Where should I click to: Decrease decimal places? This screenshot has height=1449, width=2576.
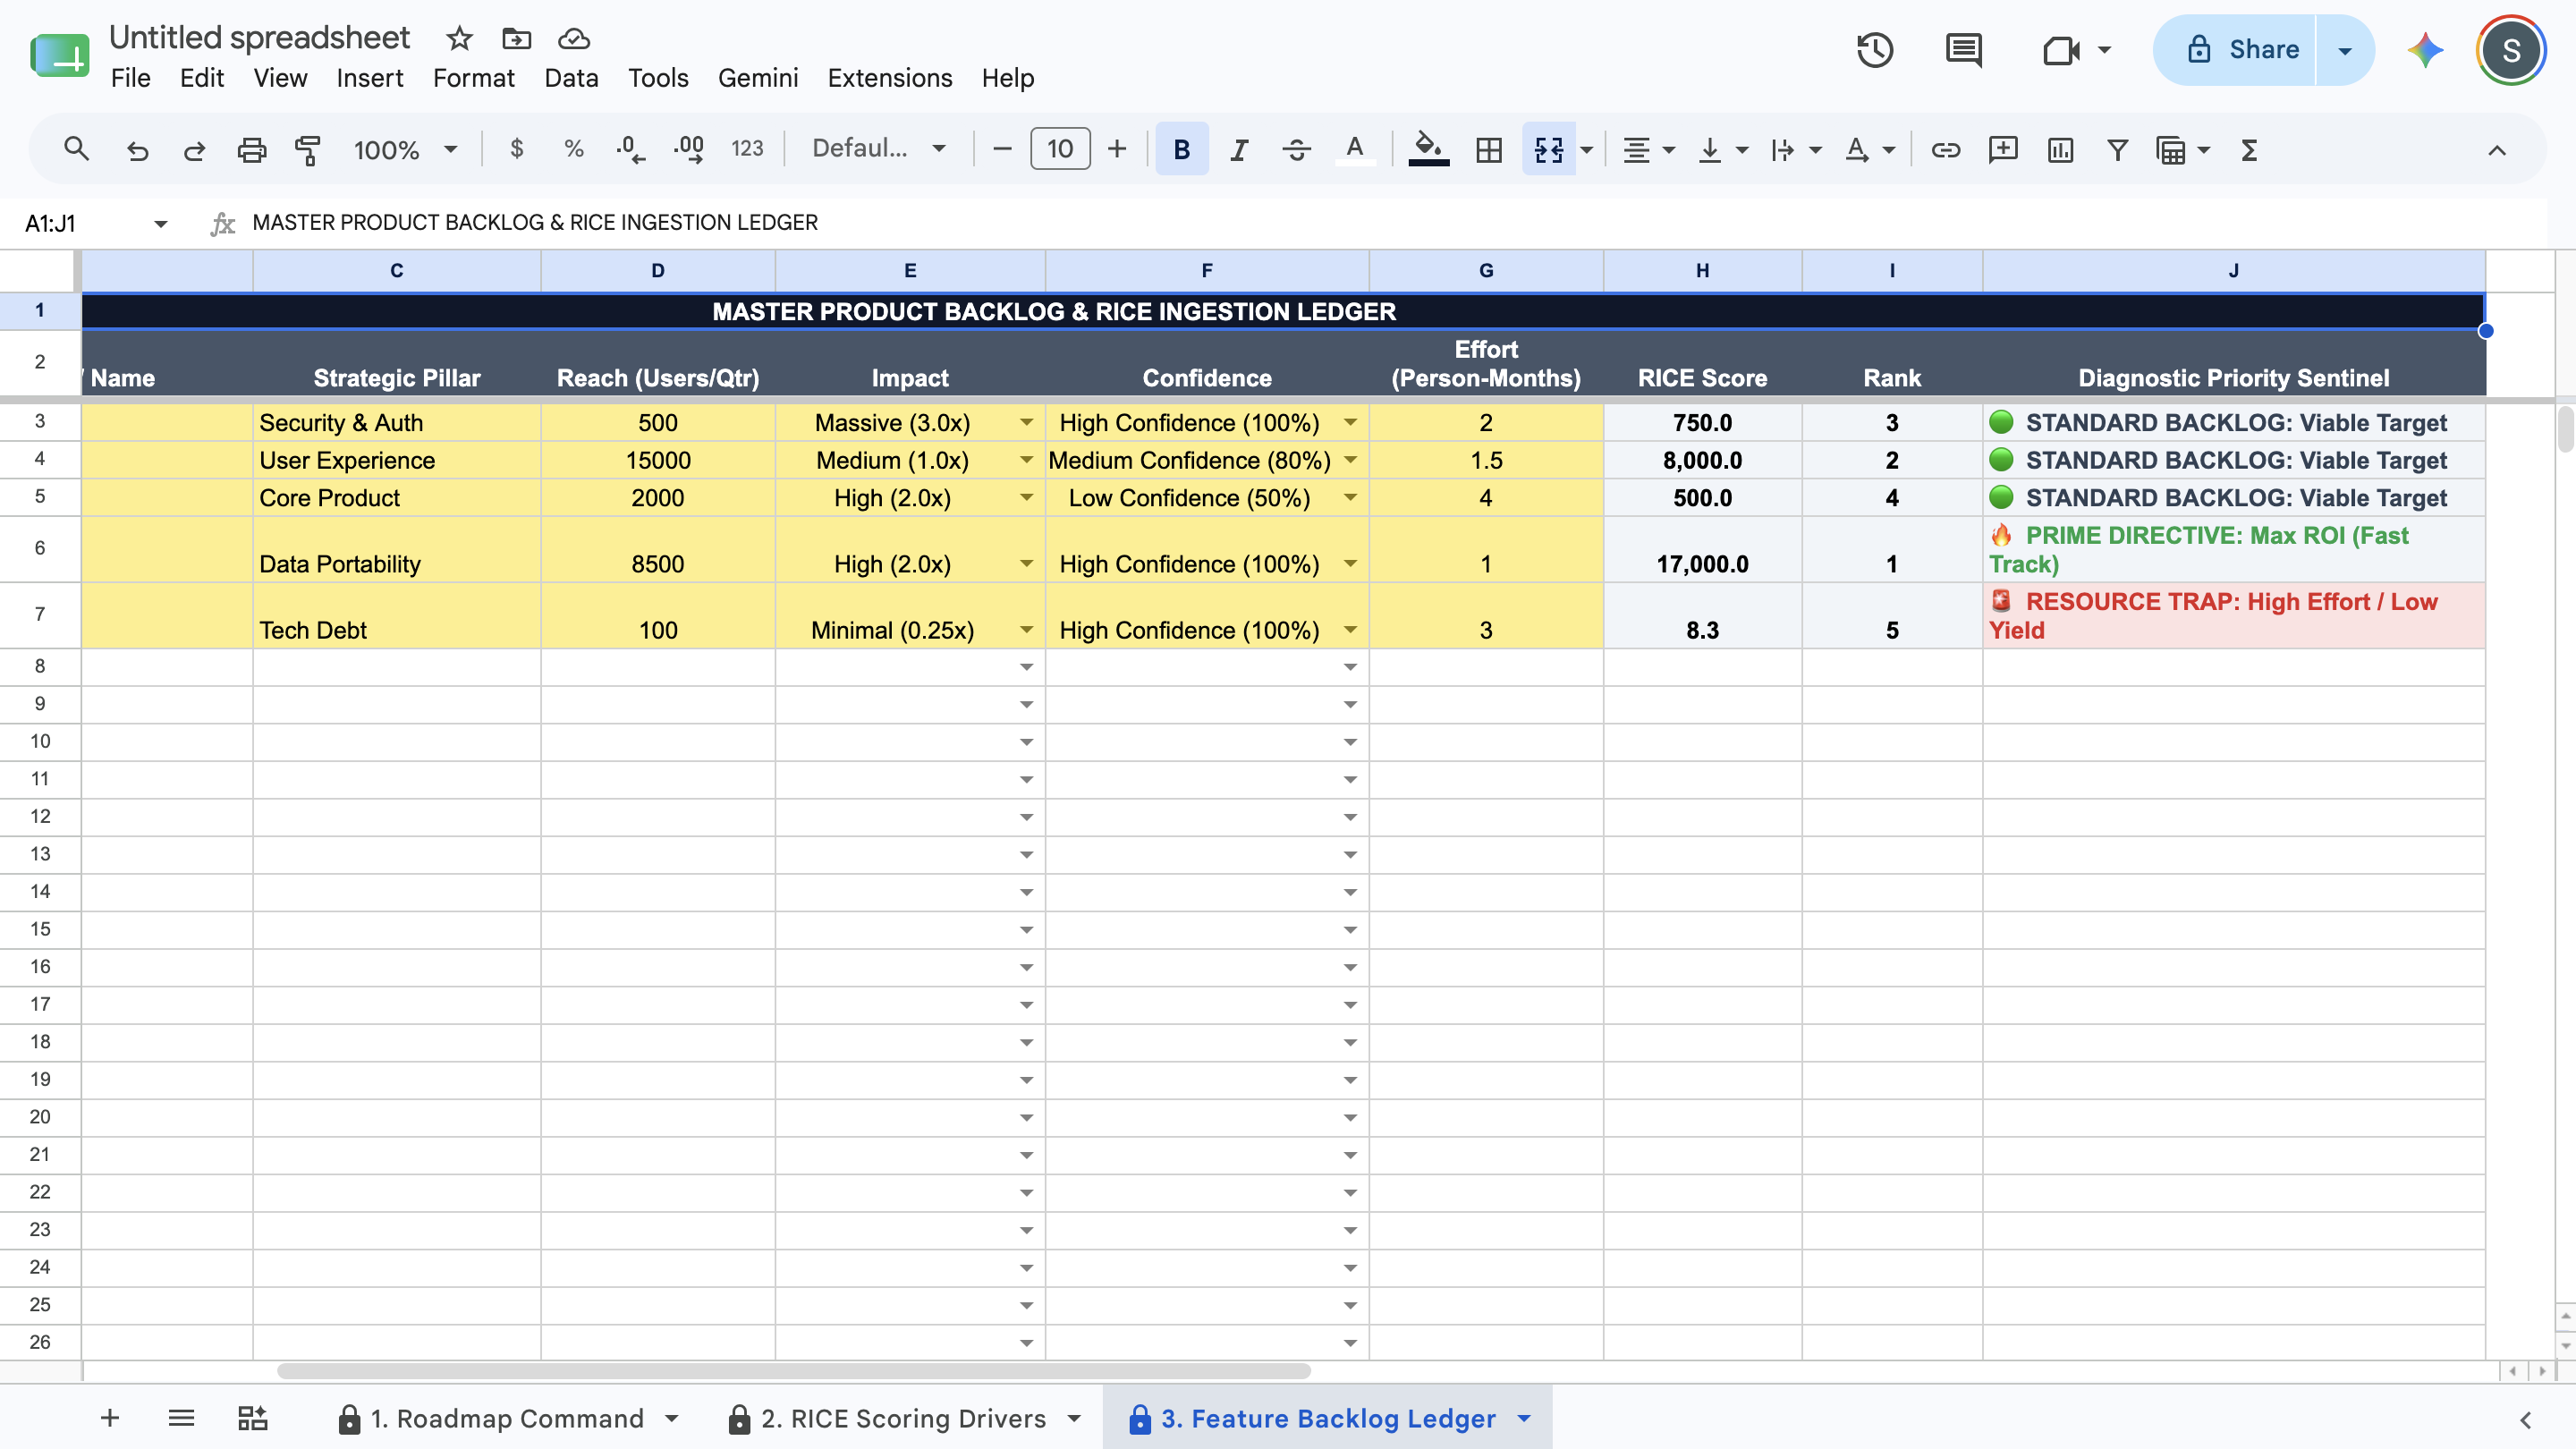point(630,150)
